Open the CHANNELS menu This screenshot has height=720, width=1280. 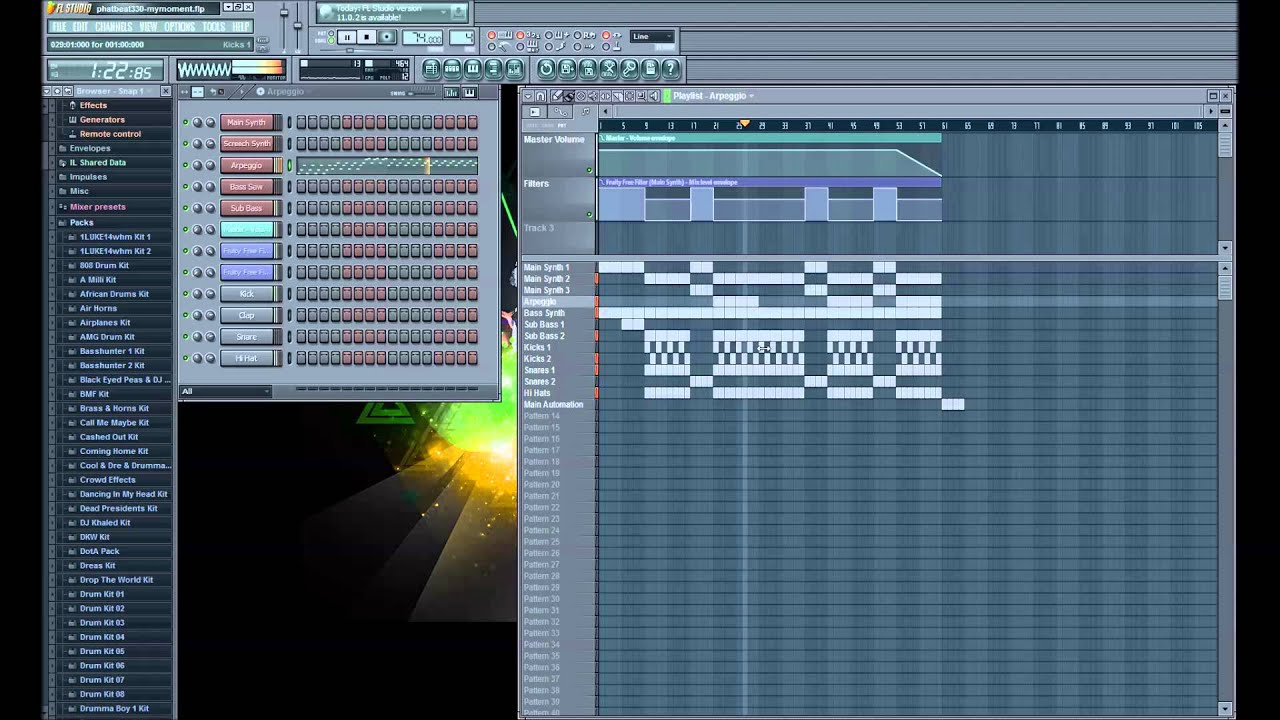[x=113, y=27]
